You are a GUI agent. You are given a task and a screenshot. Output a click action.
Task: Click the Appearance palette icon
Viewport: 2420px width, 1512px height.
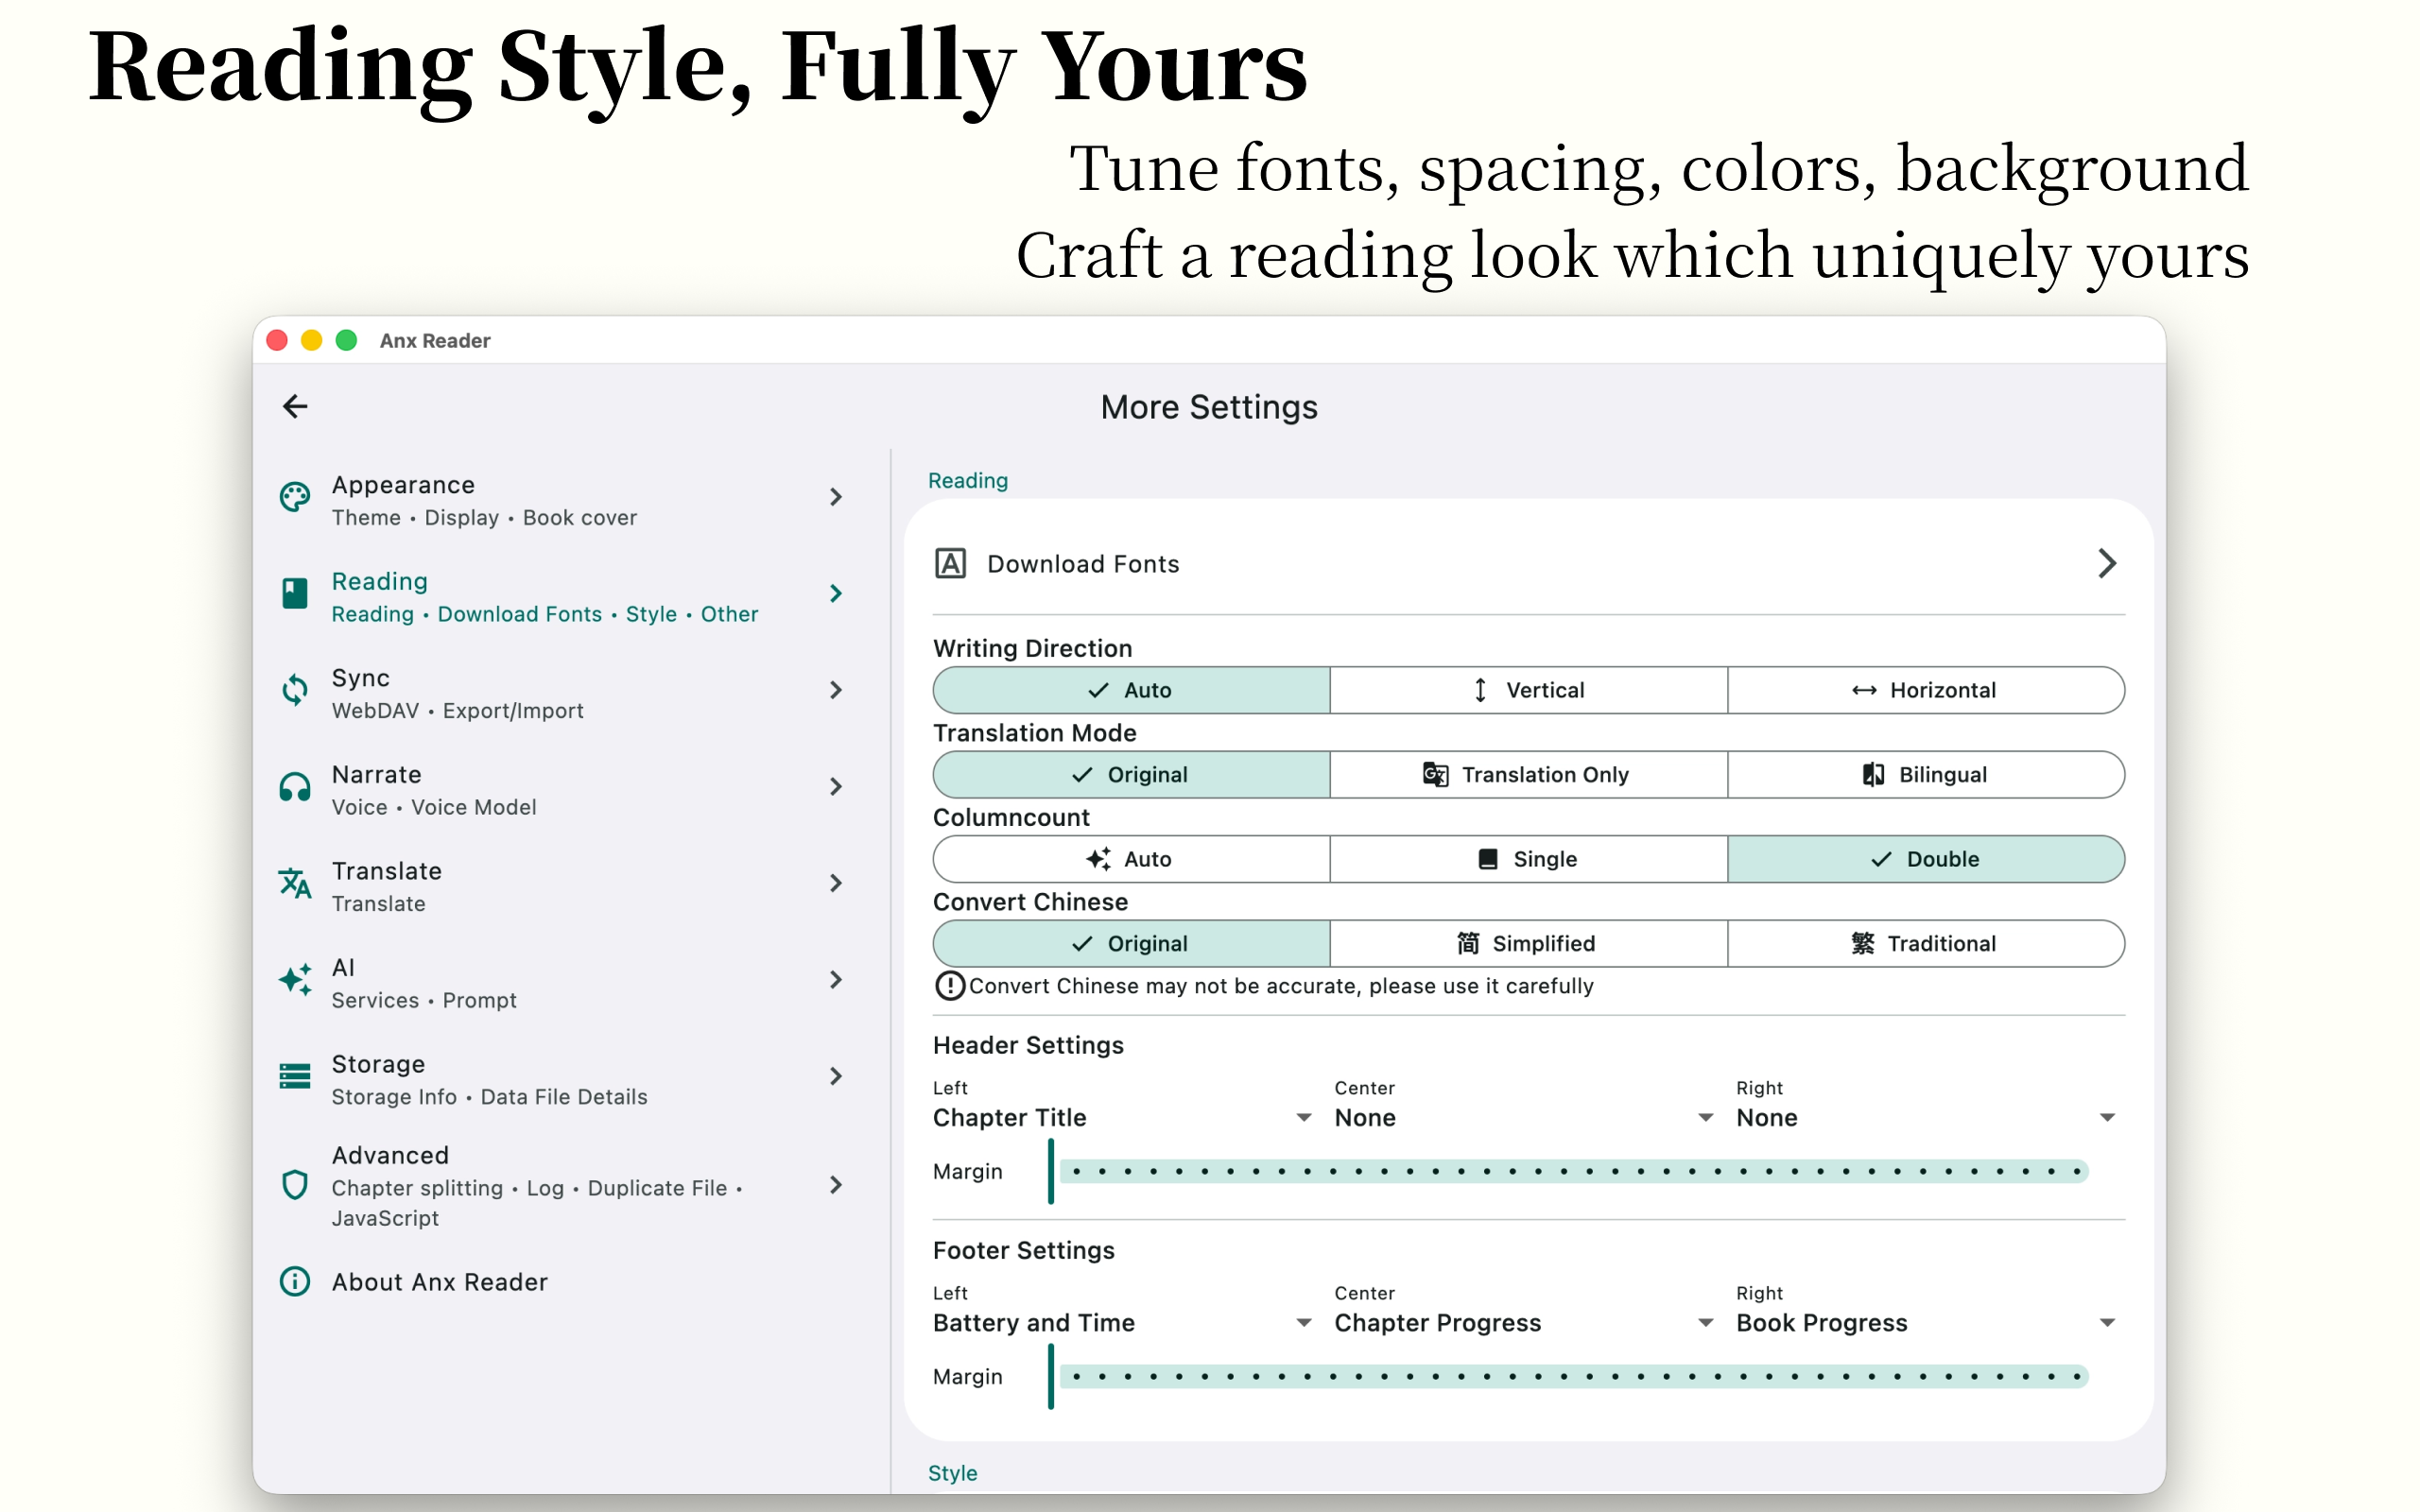(295, 497)
